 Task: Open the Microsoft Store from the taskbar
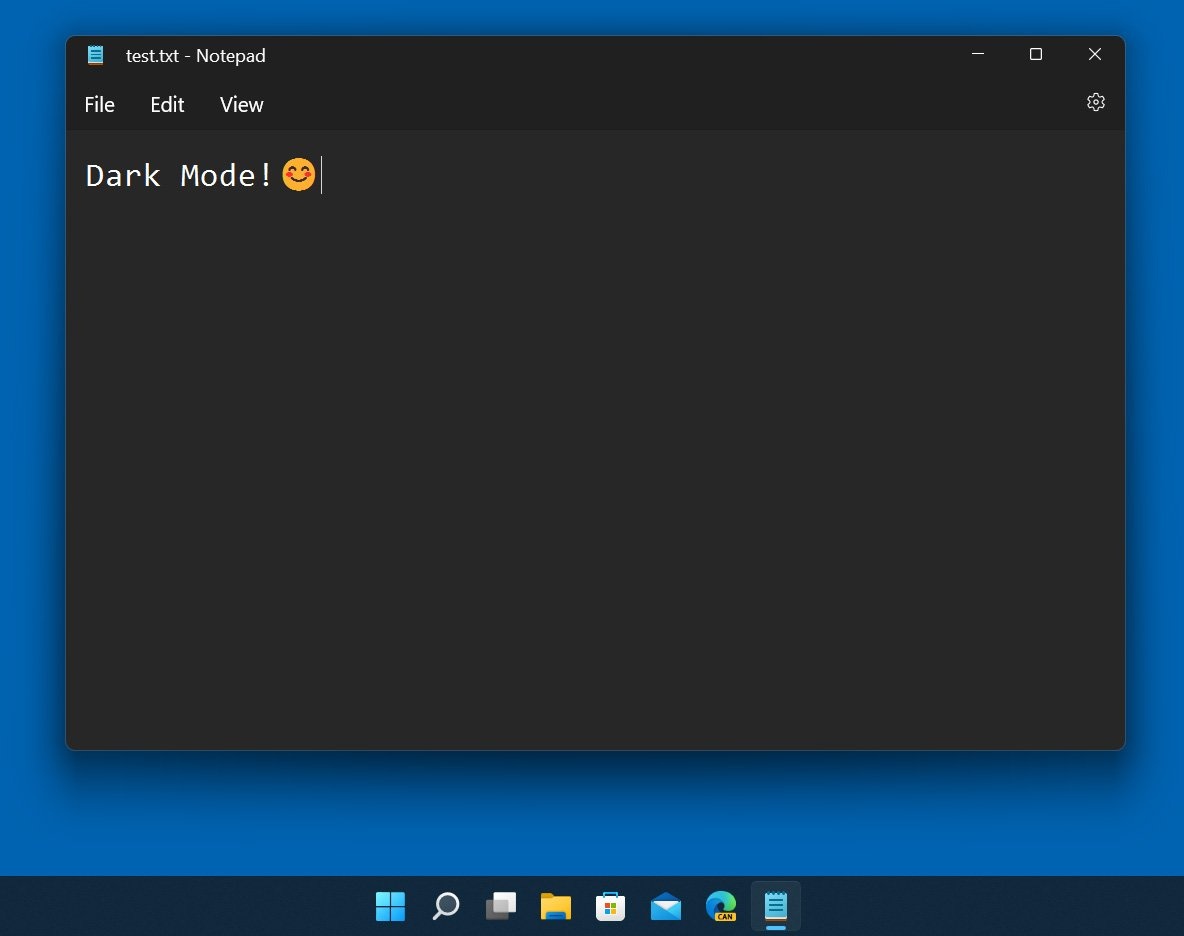(611, 906)
